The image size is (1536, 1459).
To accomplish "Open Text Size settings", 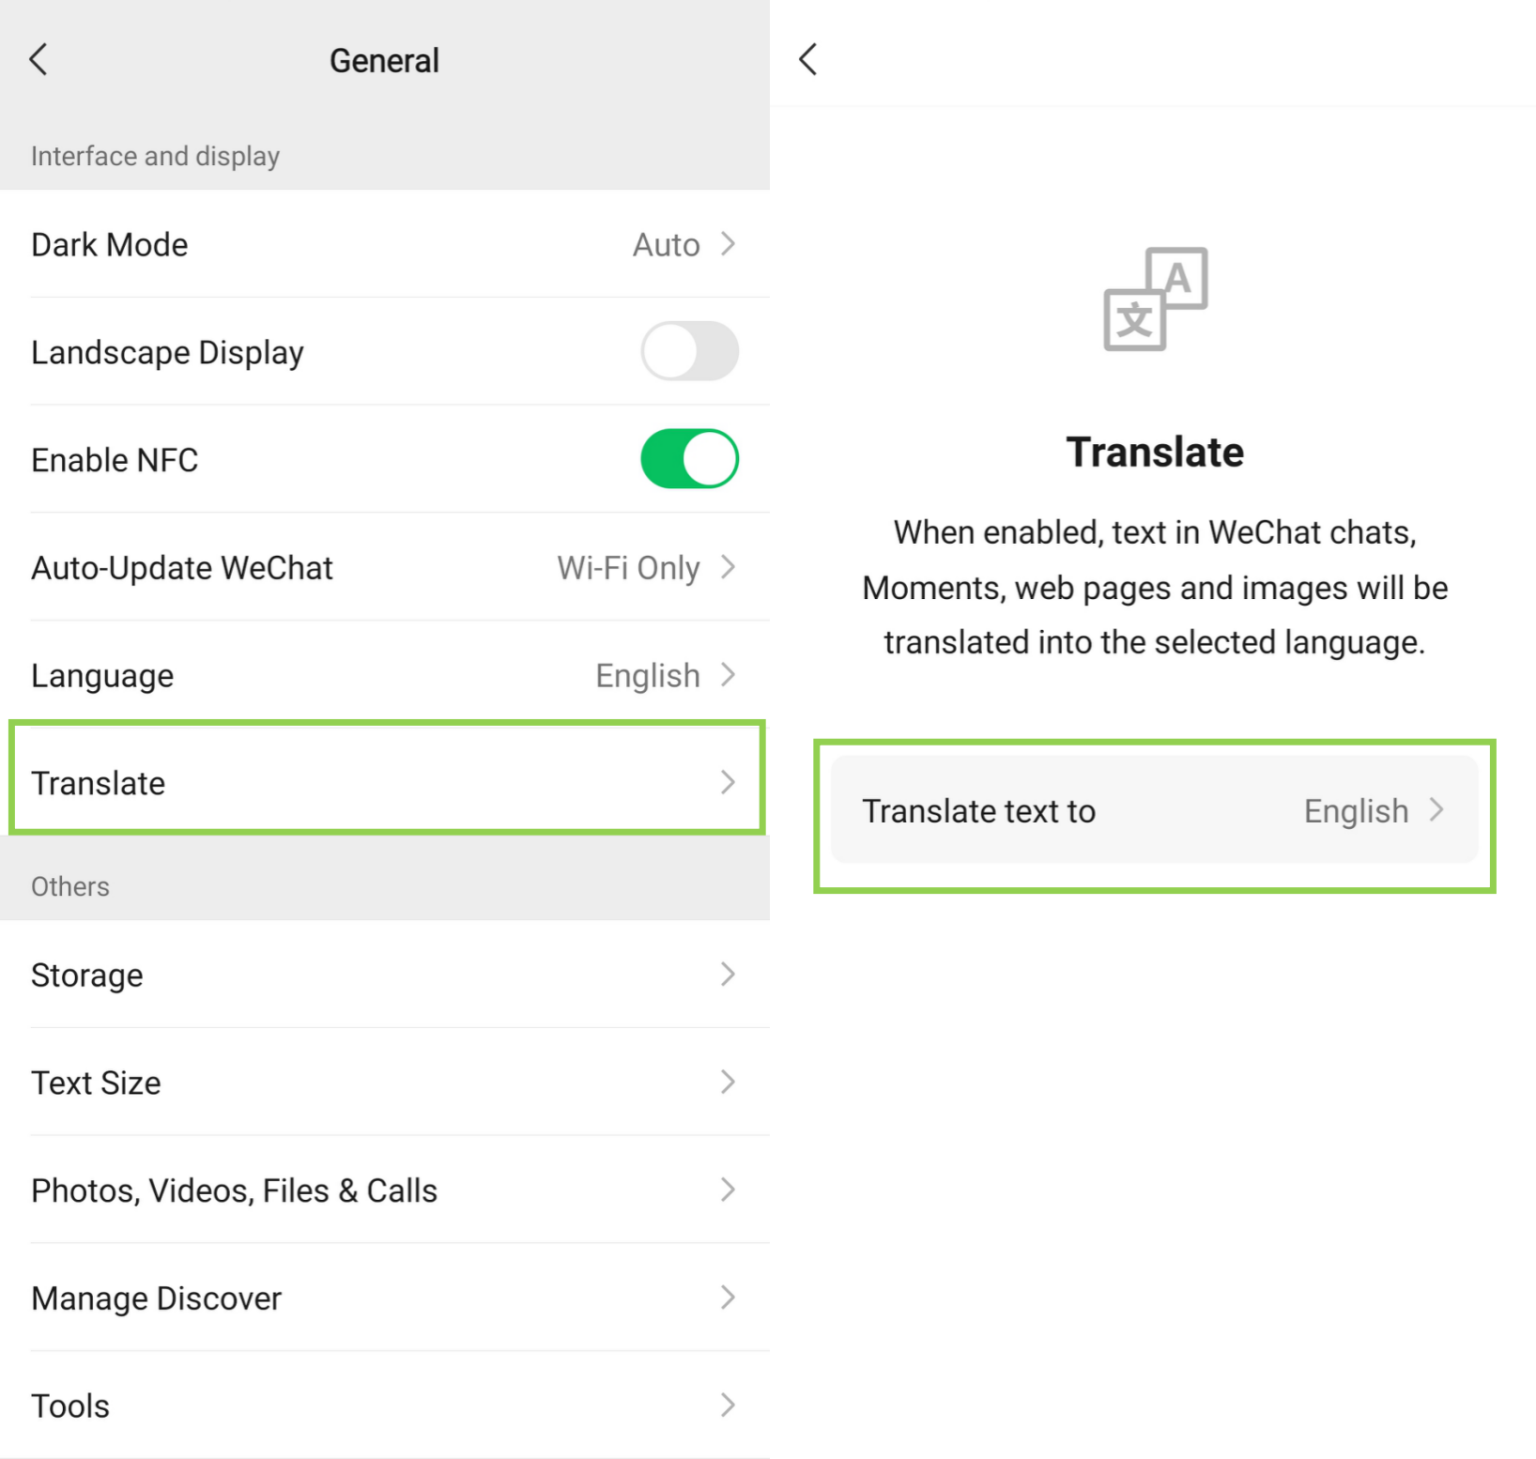I will tap(384, 1083).
